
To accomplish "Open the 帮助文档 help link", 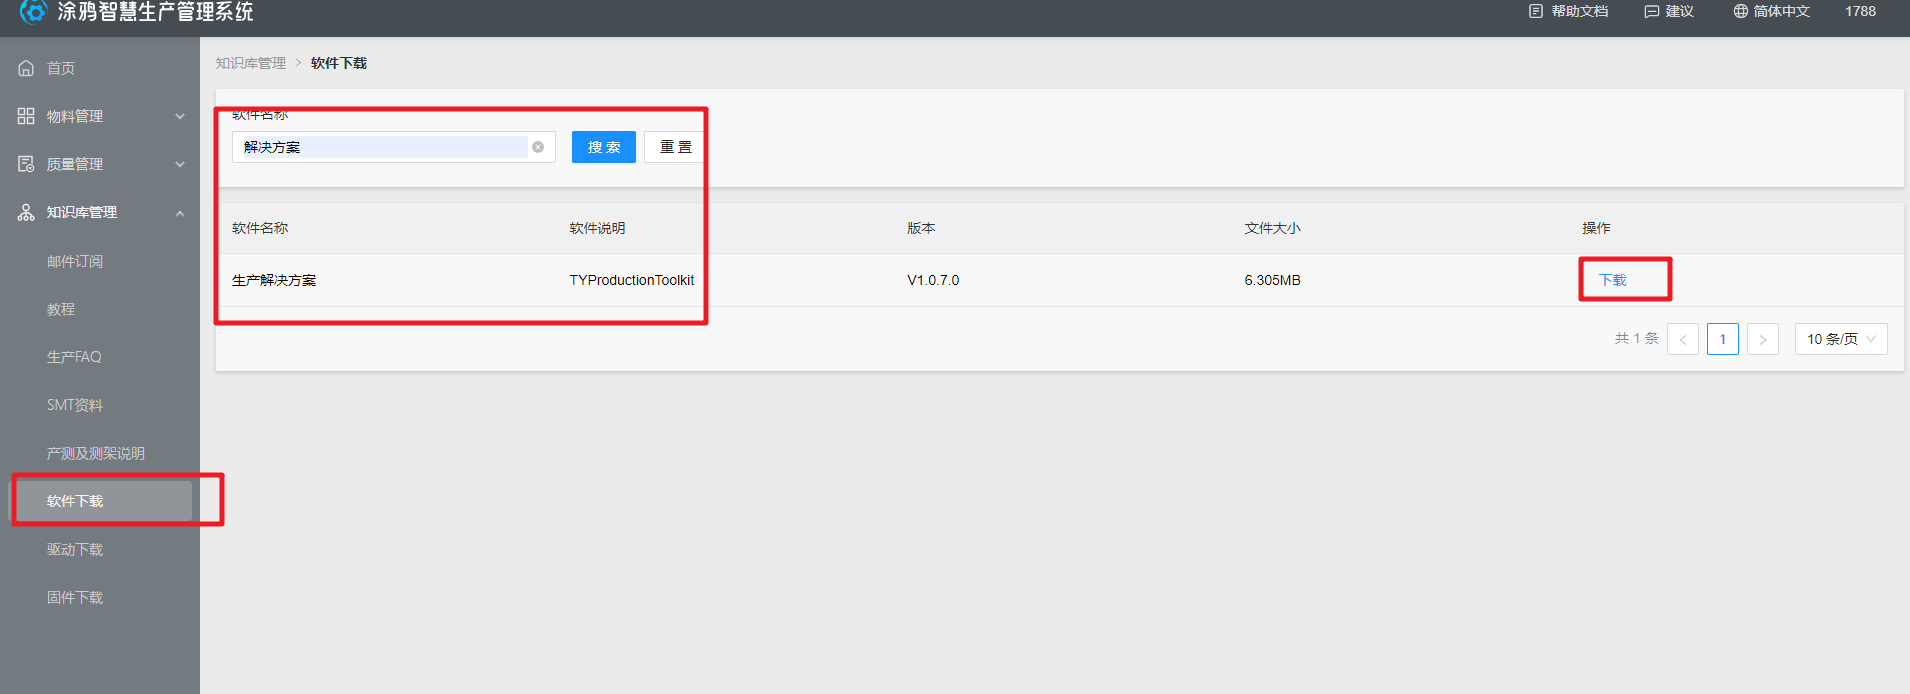I will point(1579,11).
